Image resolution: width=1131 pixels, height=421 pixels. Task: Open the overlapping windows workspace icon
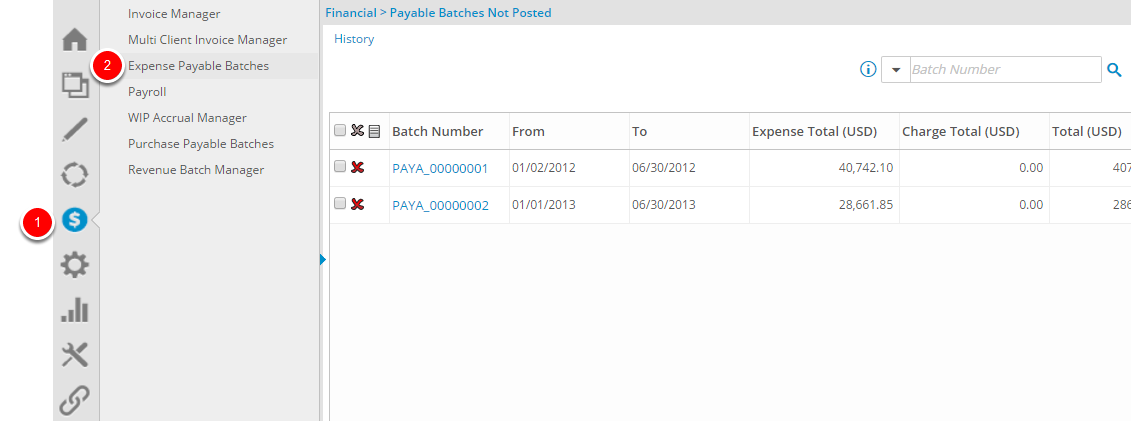pos(75,84)
